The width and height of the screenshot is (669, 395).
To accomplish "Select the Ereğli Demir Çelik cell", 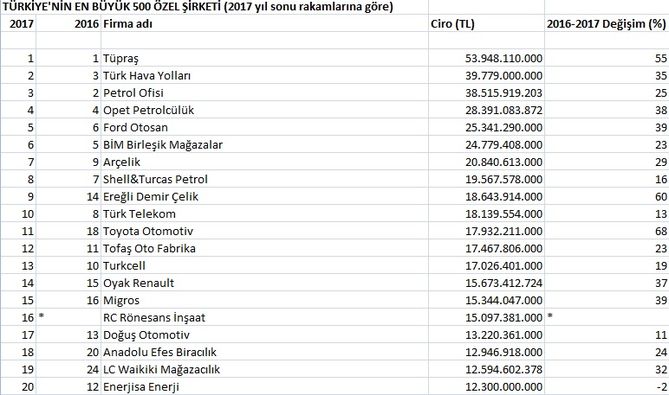I will pos(265,196).
